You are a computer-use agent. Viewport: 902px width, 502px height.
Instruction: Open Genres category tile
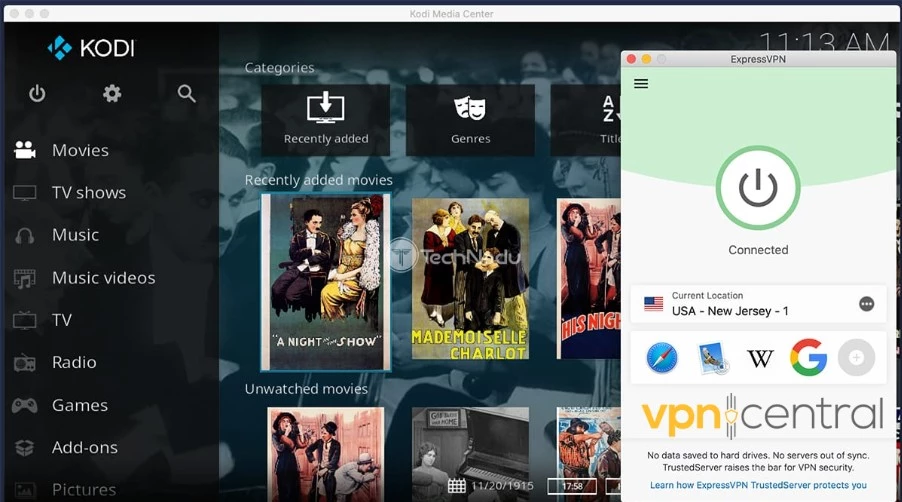(x=471, y=120)
